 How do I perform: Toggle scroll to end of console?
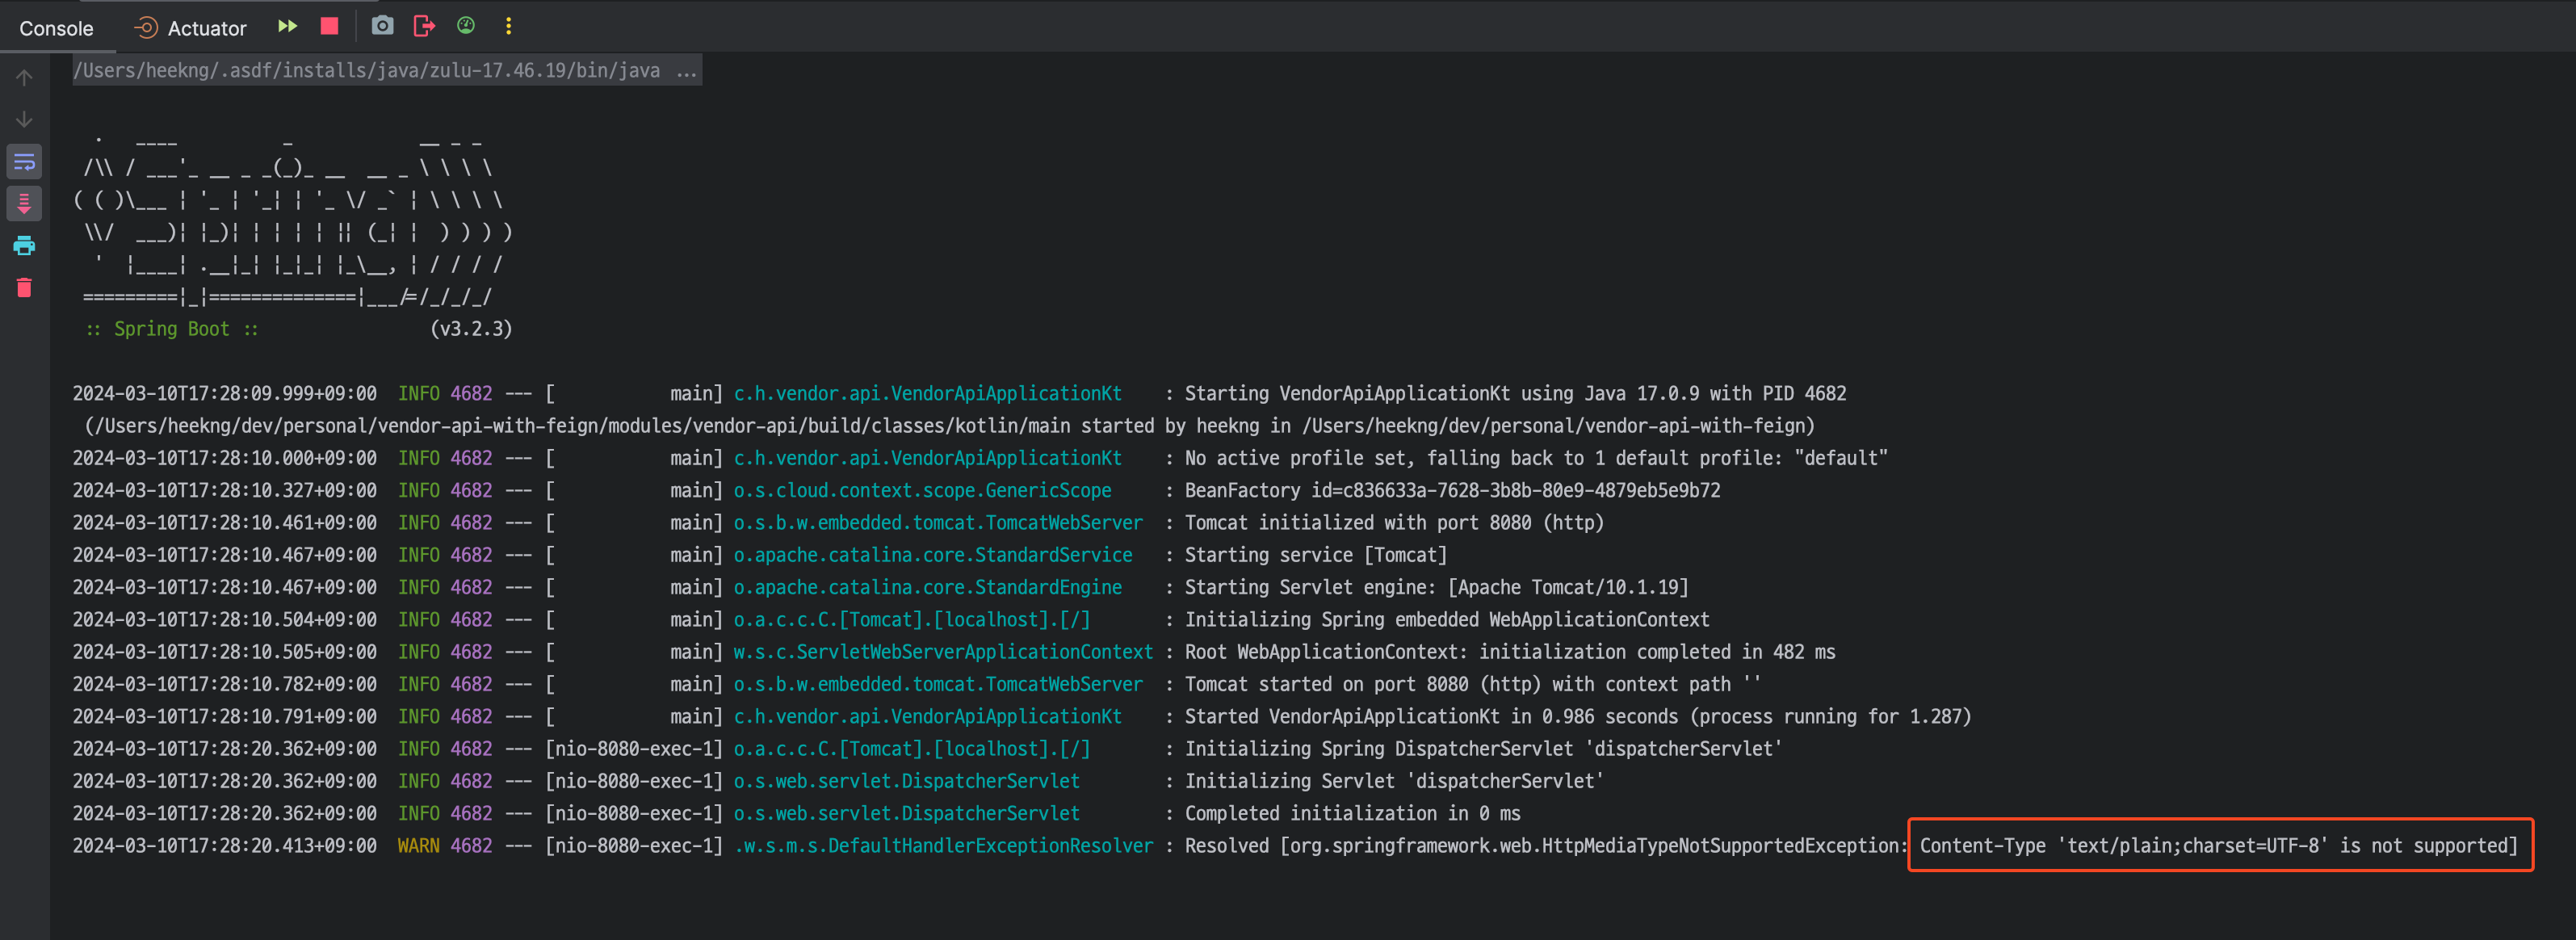coord(25,204)
